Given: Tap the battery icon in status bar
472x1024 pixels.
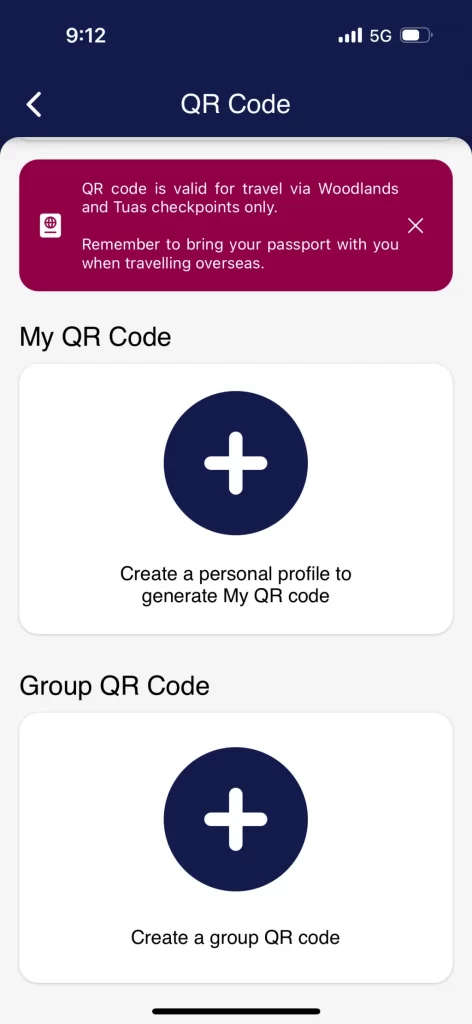Looking at the screenshot, I should point(417,35).
